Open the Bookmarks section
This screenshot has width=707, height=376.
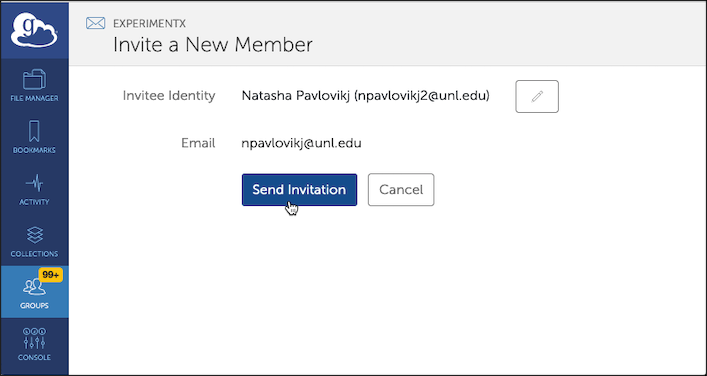34,137
